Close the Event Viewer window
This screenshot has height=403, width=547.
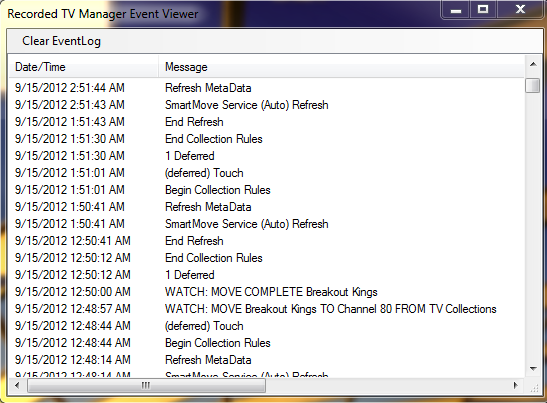(x=520, y=10)
